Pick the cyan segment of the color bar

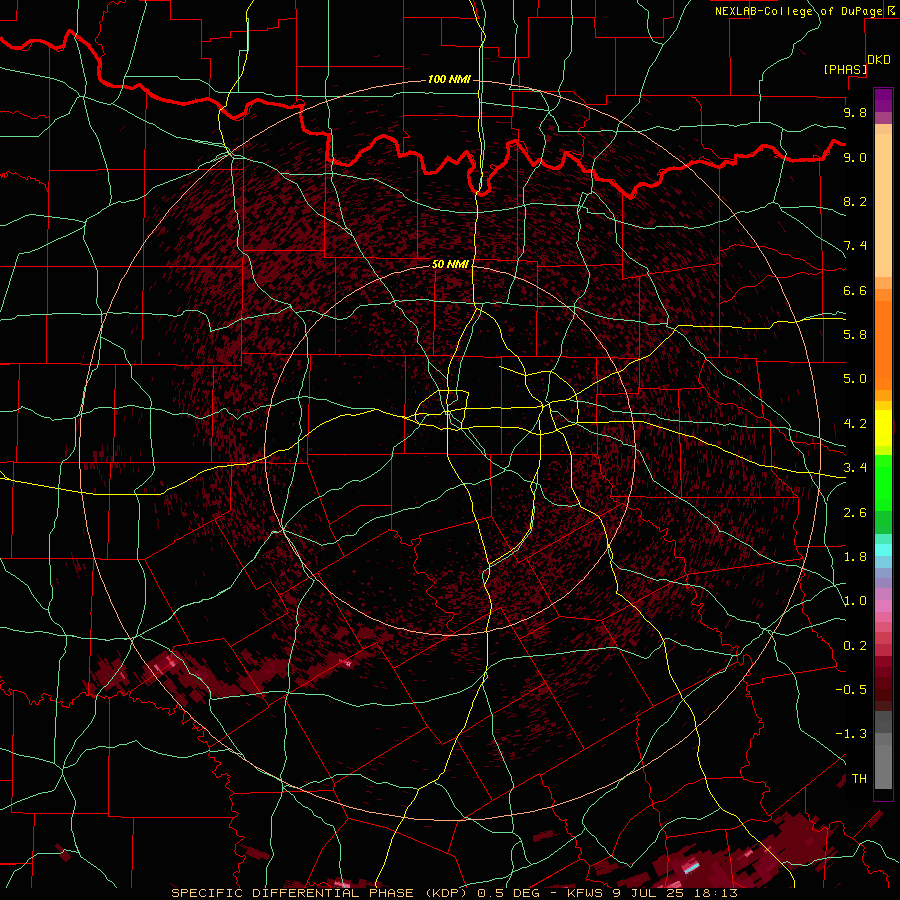coord(883,549)
